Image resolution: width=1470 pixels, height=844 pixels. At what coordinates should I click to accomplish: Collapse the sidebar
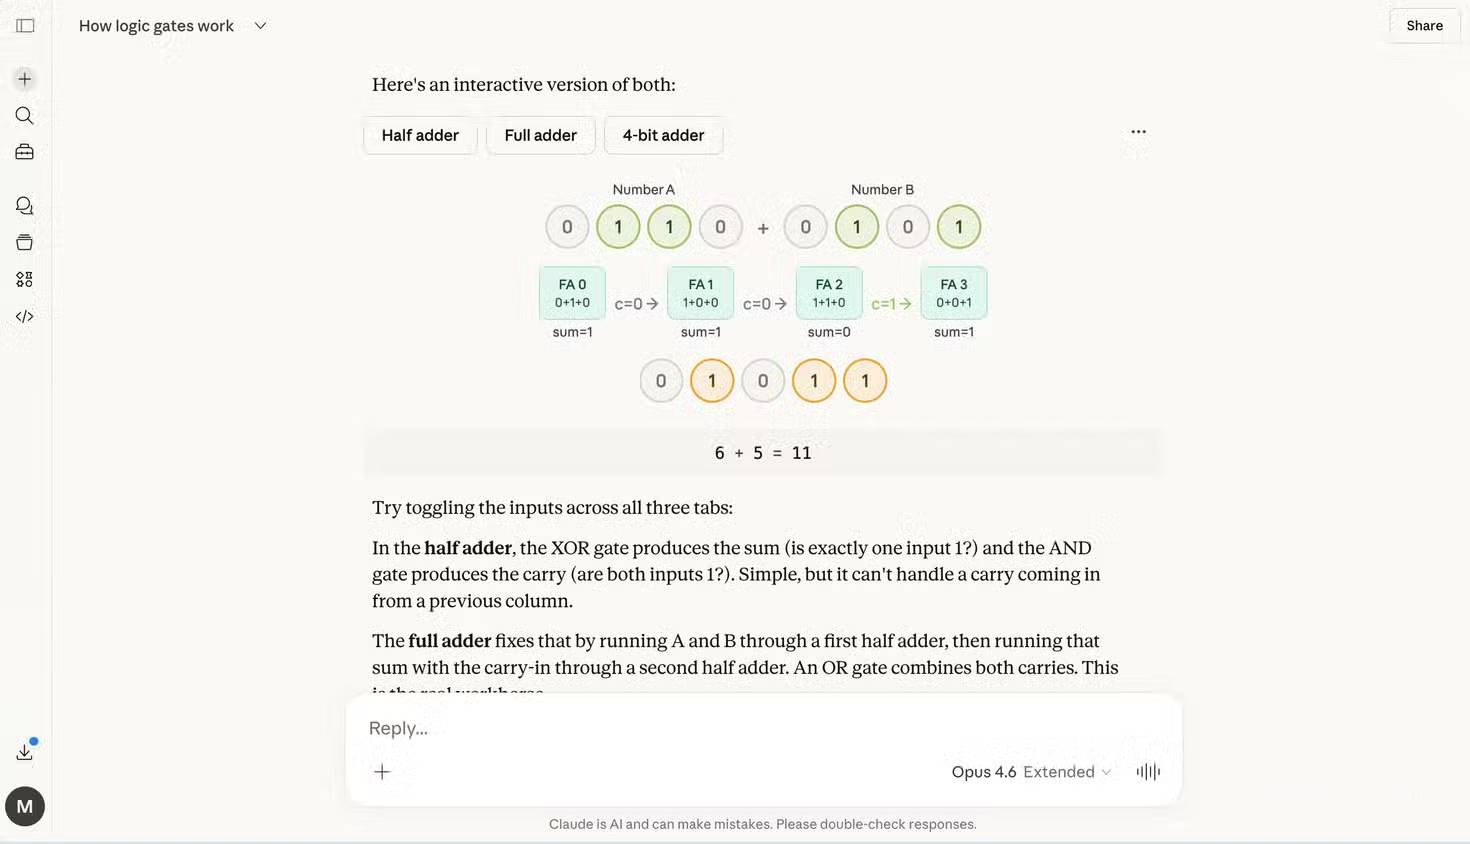point(24,25)
